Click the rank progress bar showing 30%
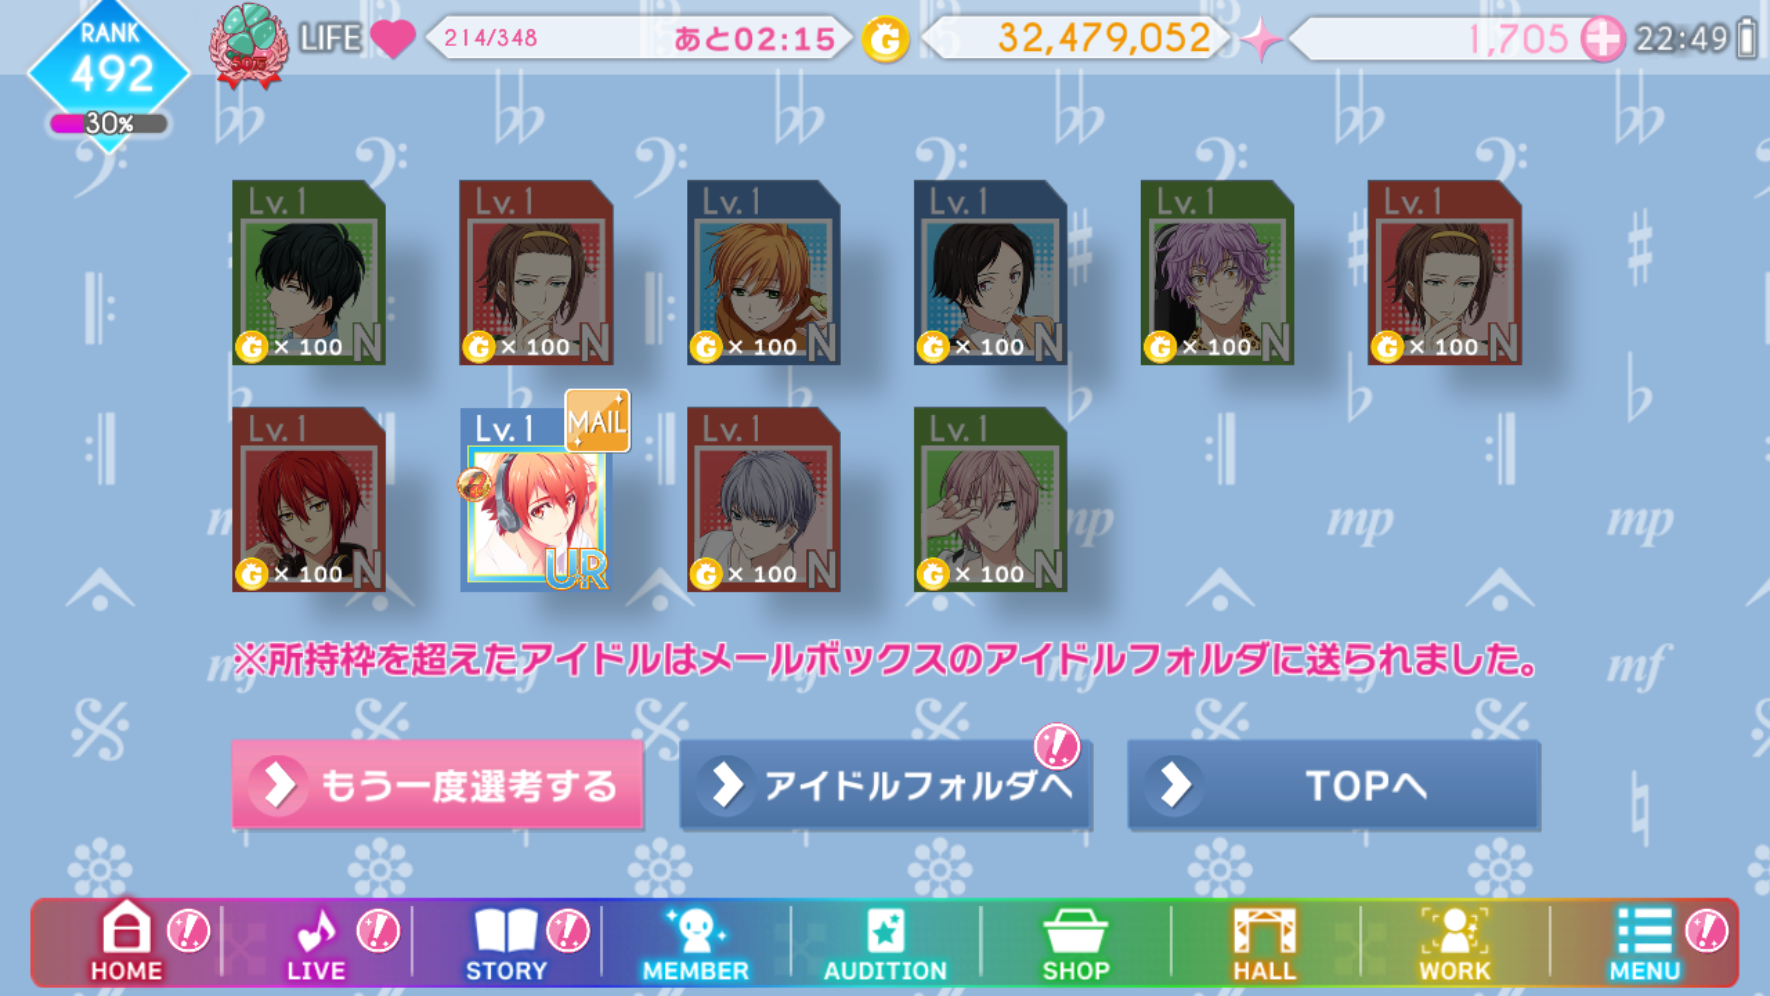 (x=109, y=123)
